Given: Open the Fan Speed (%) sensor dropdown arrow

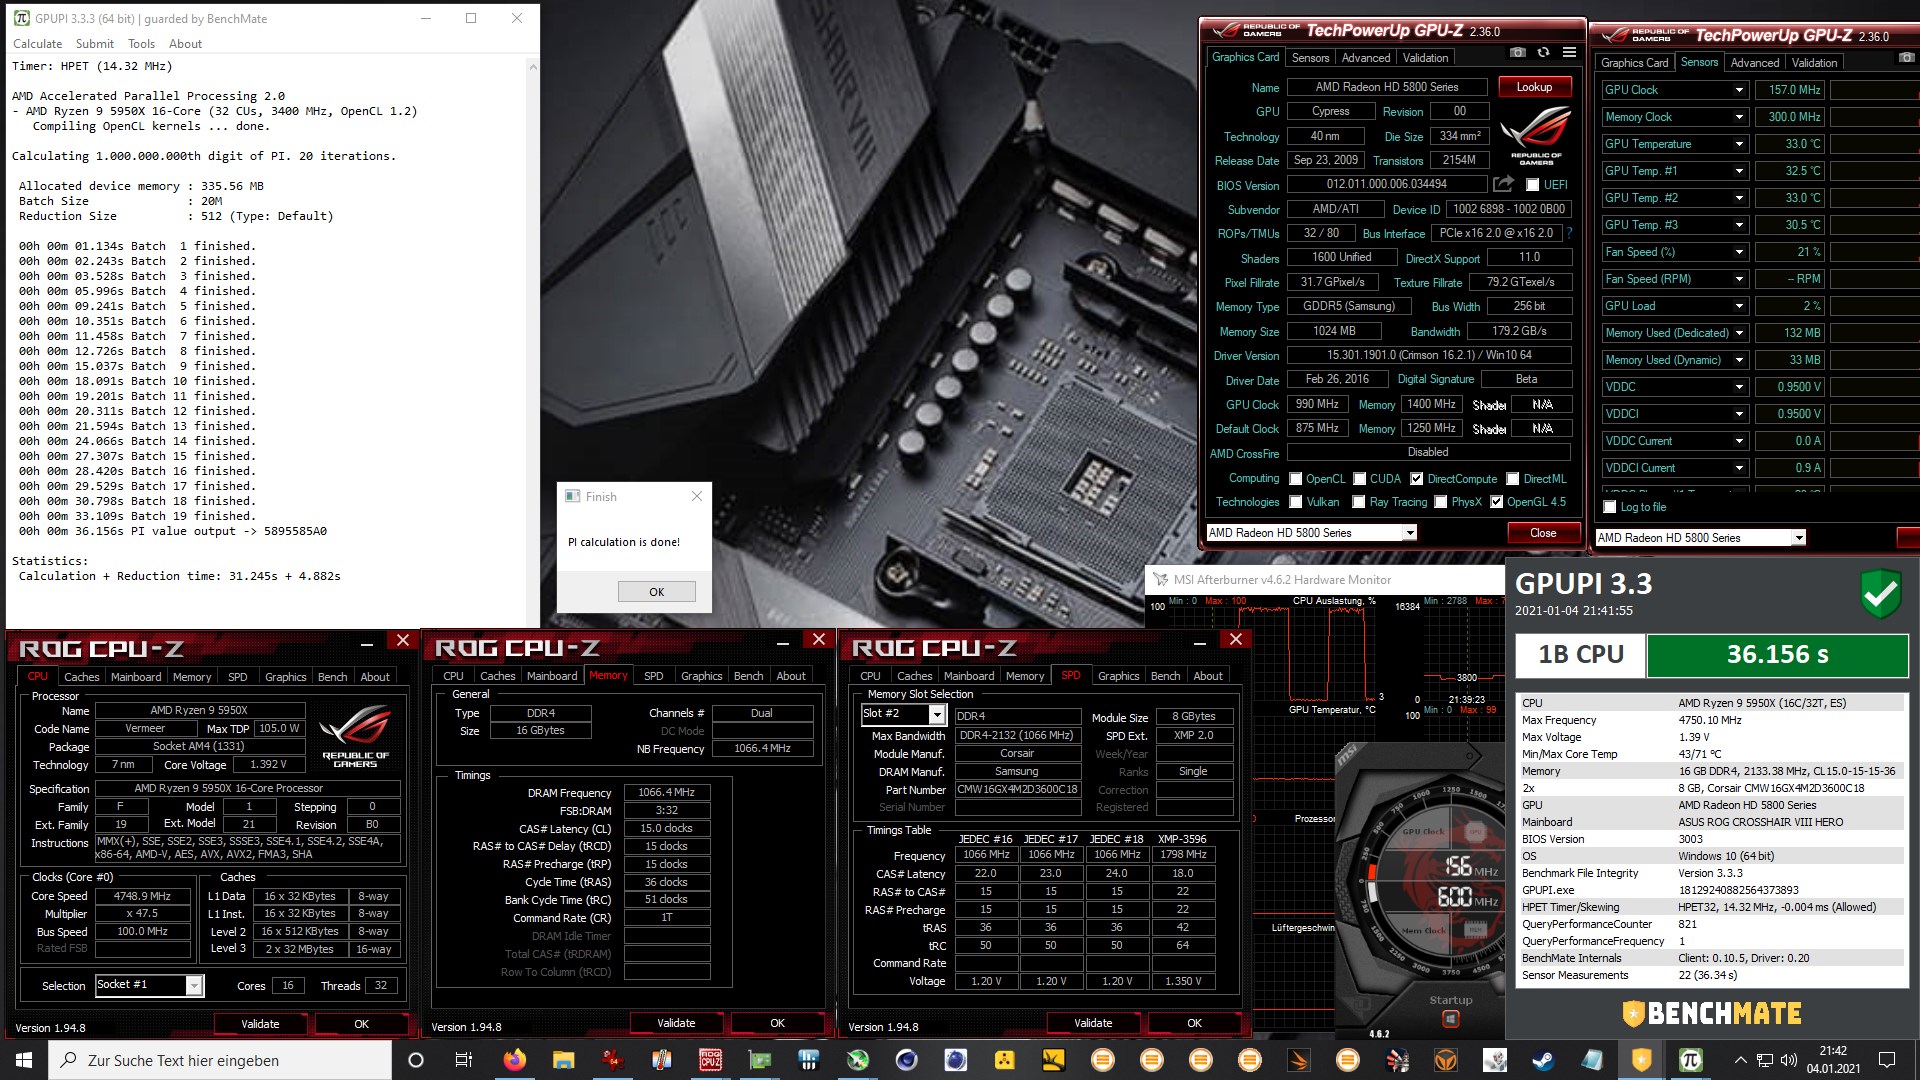Looking at the screenshot, I should tap(1739, 252).
